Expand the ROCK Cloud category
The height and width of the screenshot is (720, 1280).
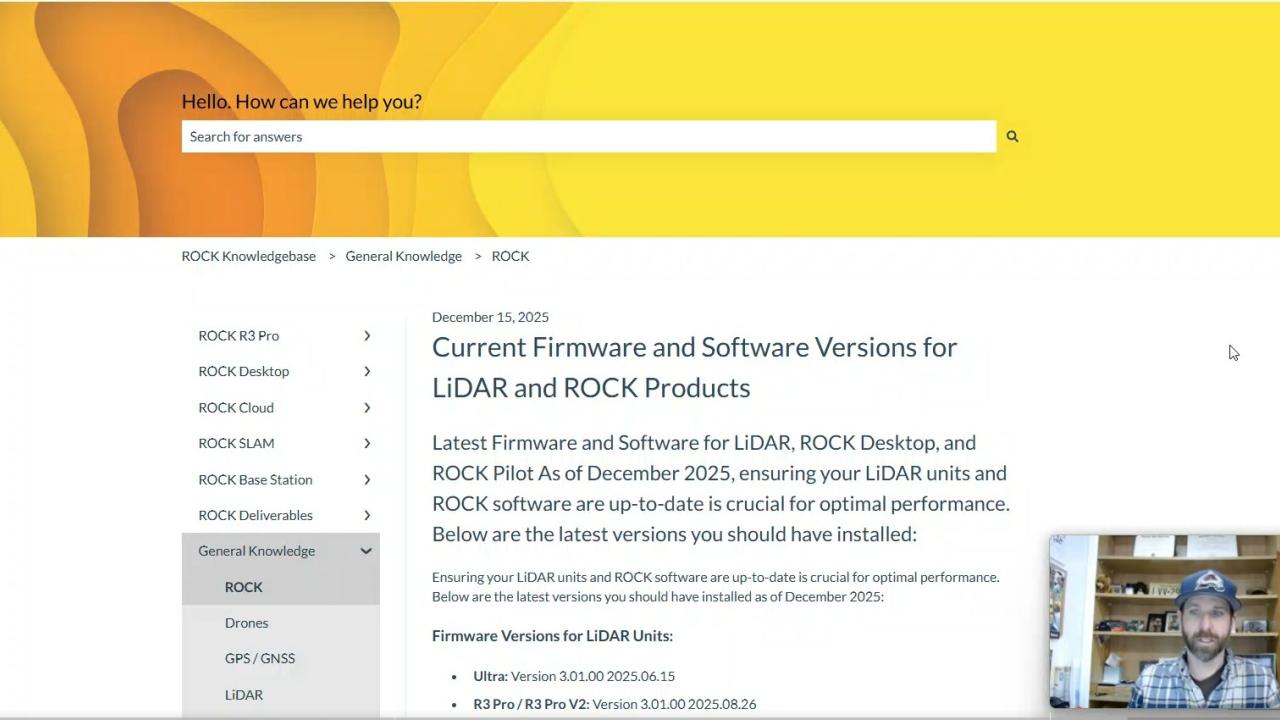coord(367,407)
